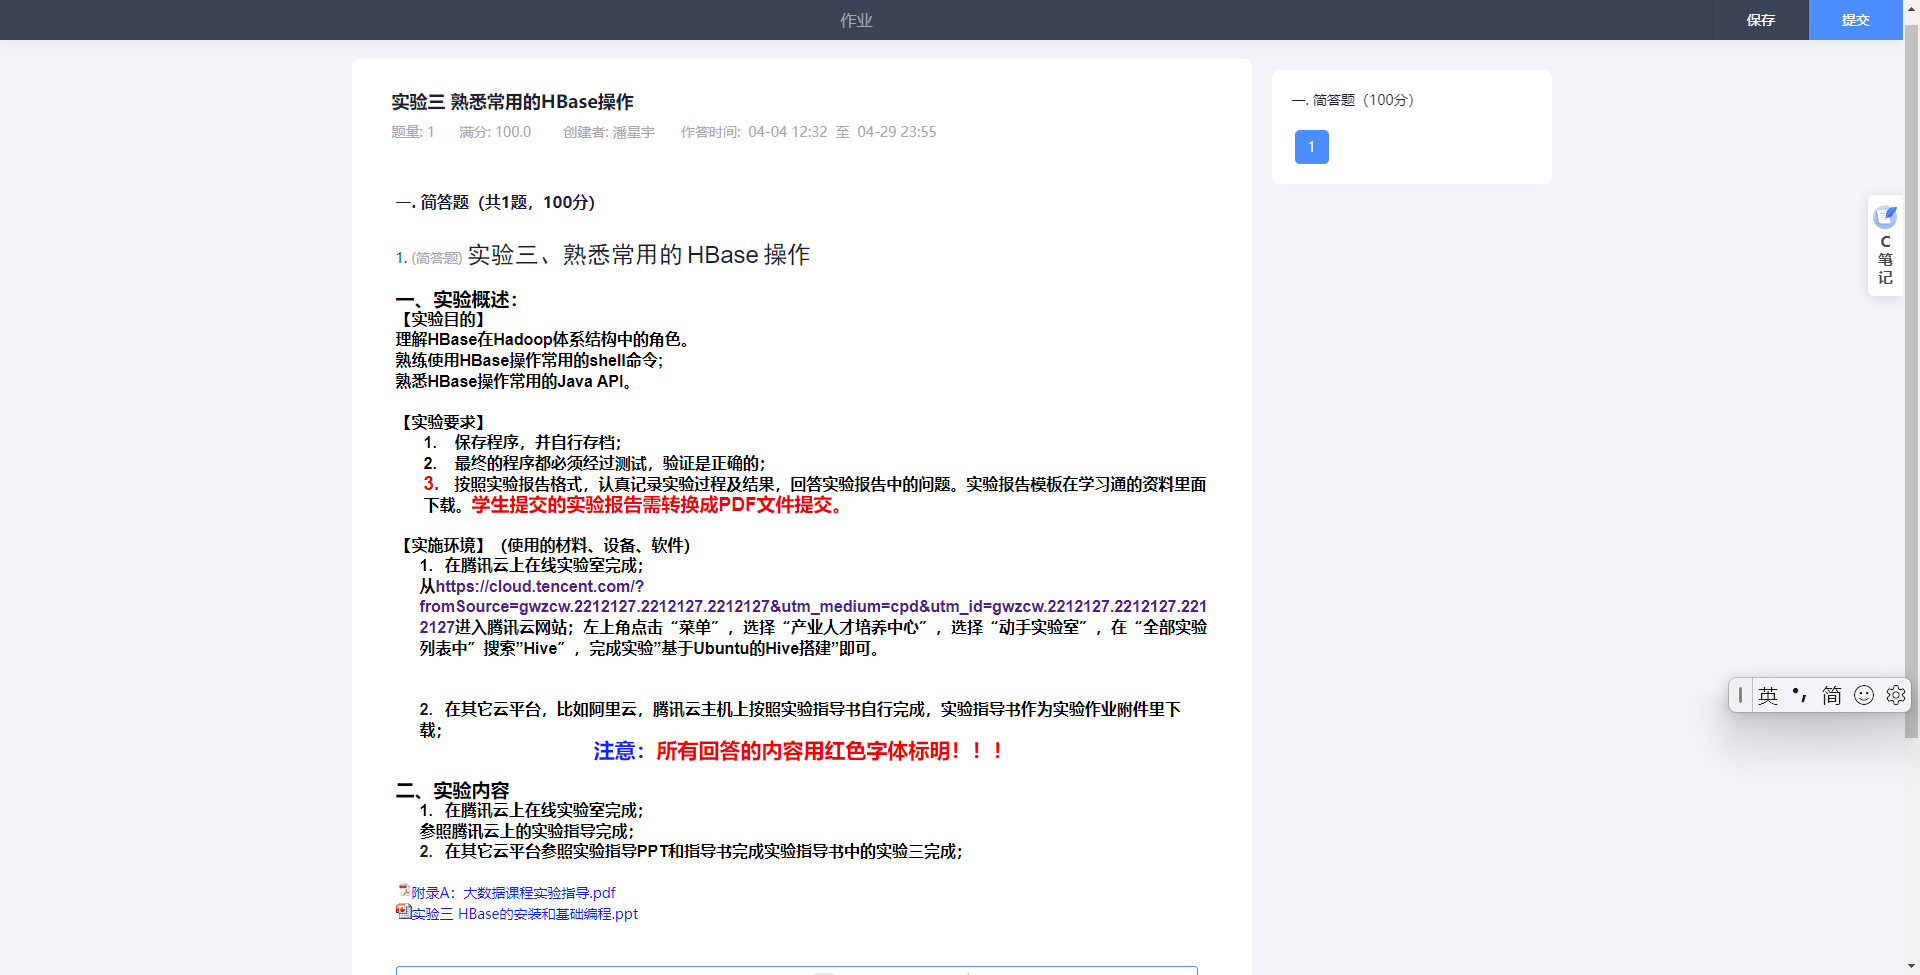Click the 满分: 100.0 label
The height and width of the screenshot is (975, 1920).
495,132
